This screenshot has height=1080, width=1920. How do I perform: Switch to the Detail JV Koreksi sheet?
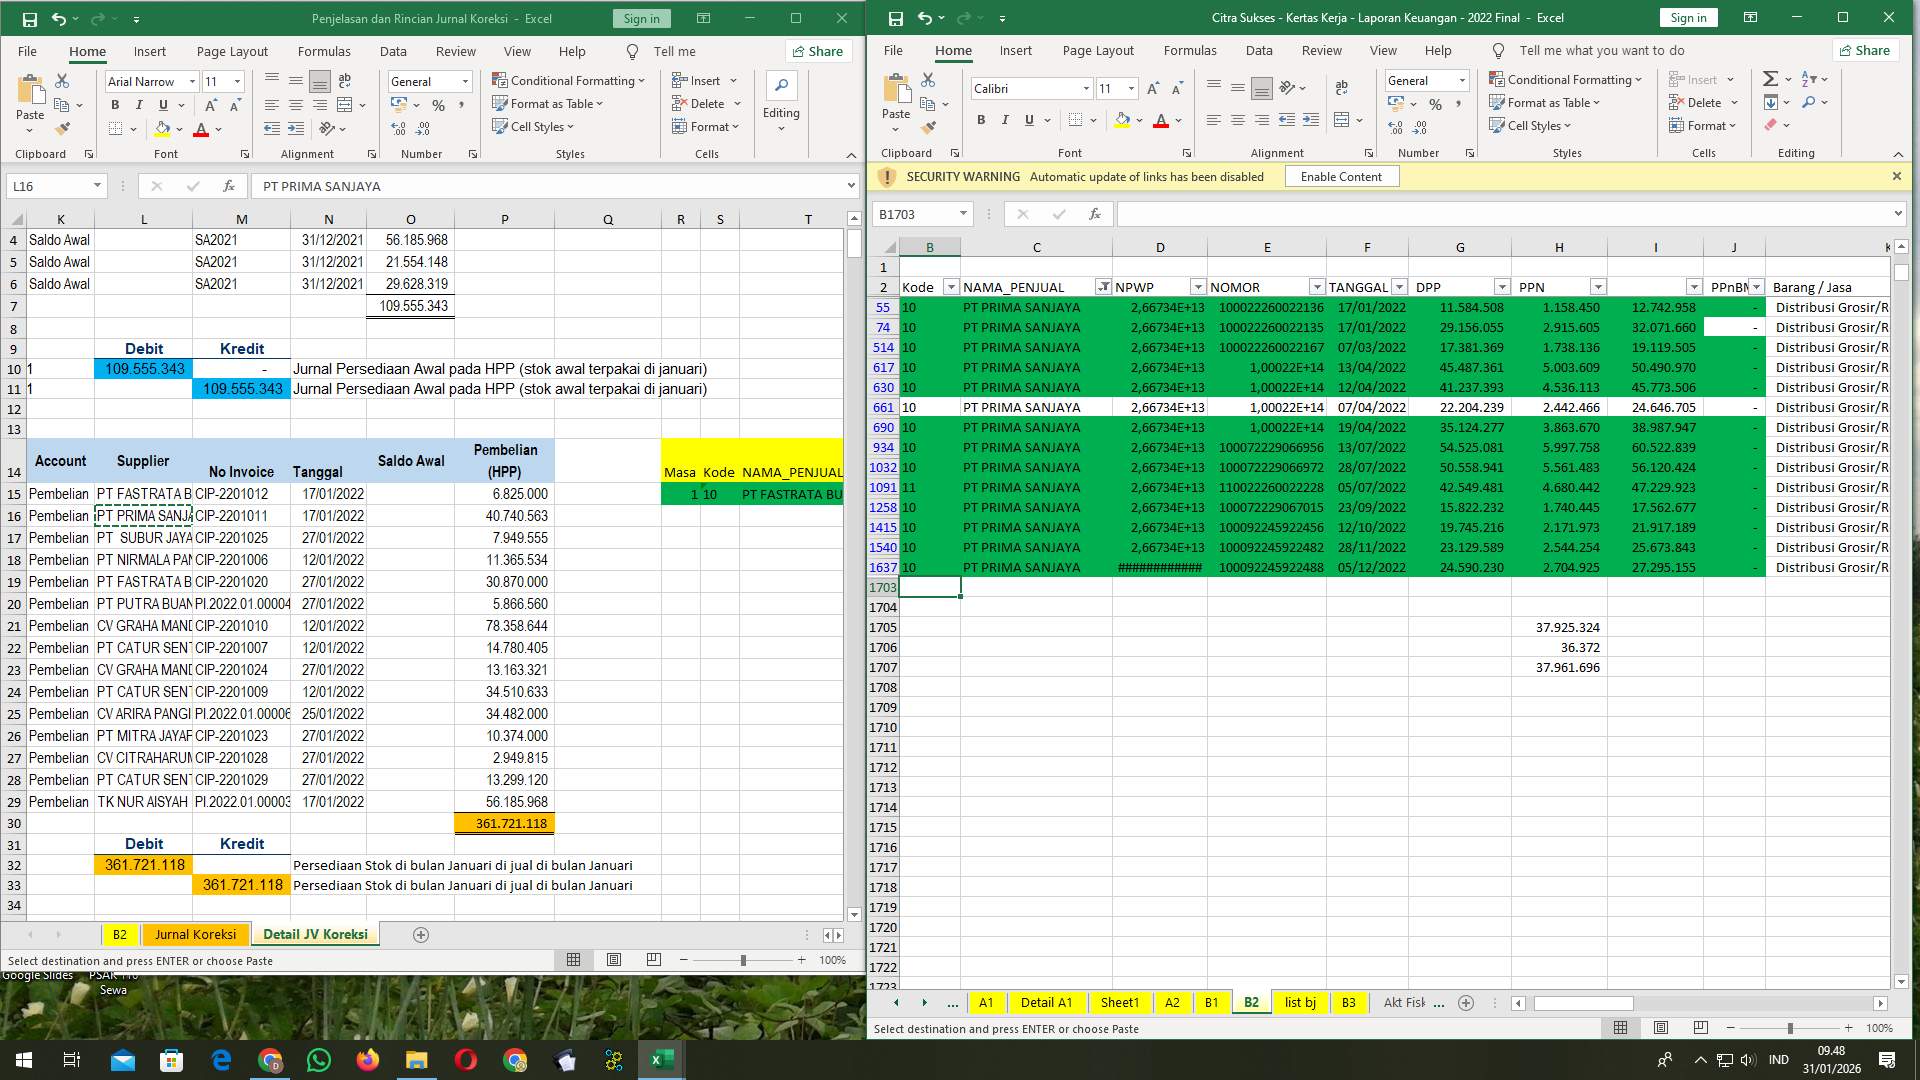tap(315, 934)
